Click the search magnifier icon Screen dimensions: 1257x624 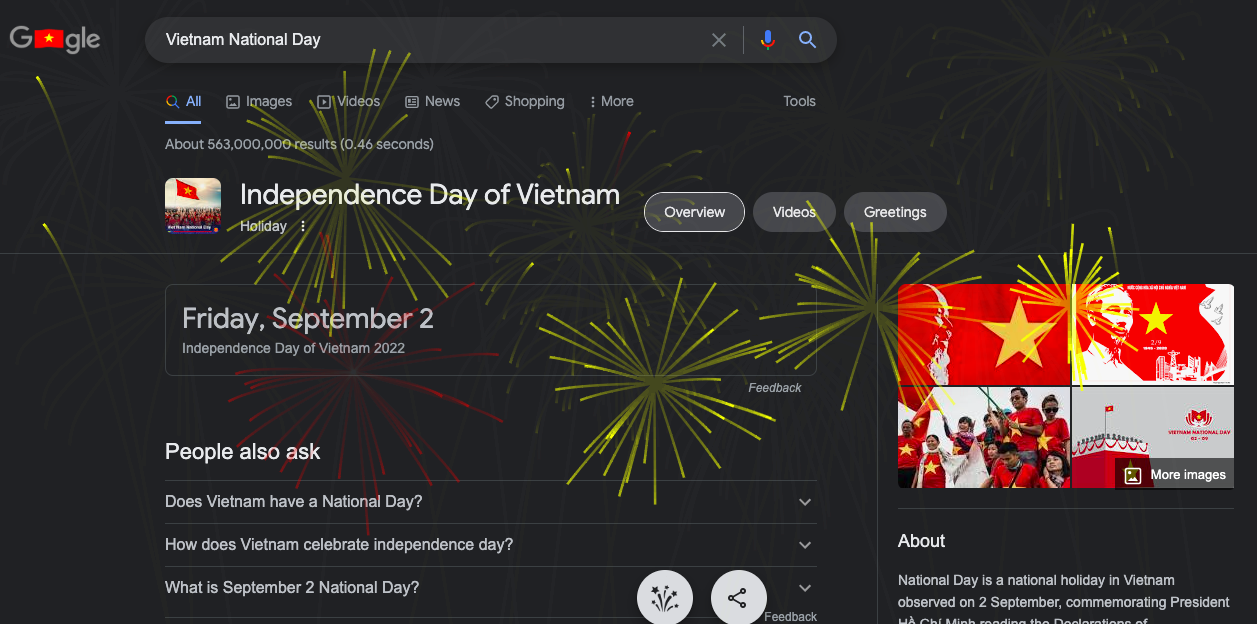click(x=807, y=40)
